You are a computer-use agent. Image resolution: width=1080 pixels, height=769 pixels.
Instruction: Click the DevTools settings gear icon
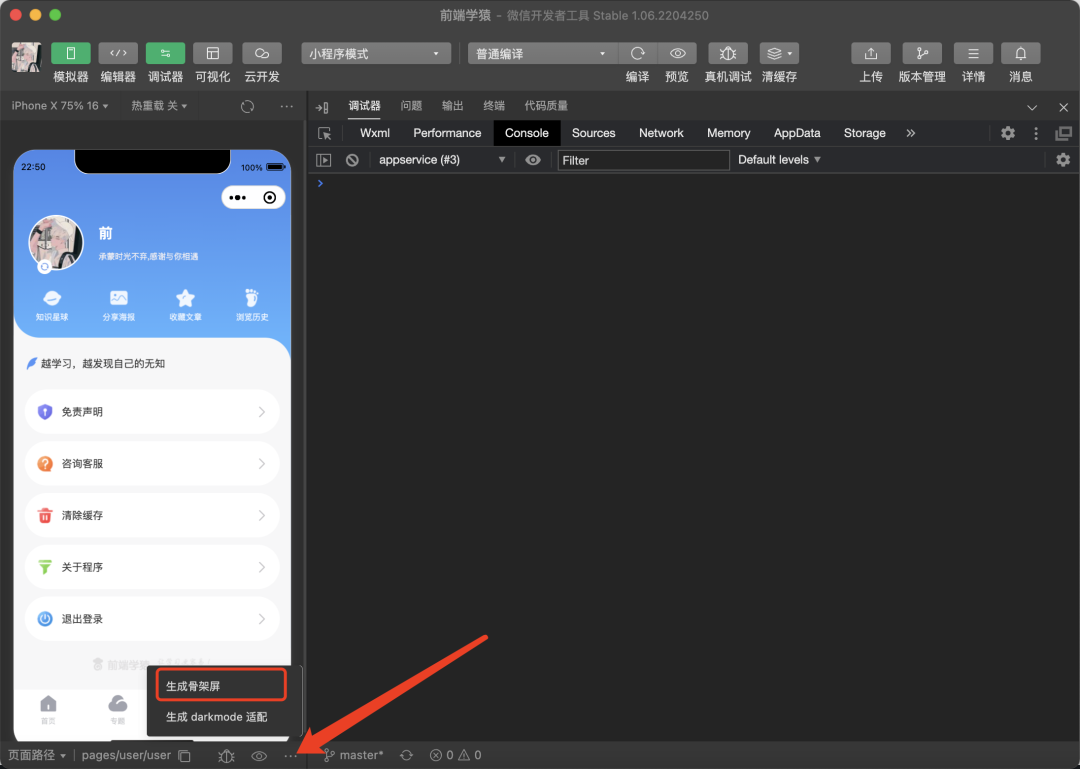(x=1008, y=133)
